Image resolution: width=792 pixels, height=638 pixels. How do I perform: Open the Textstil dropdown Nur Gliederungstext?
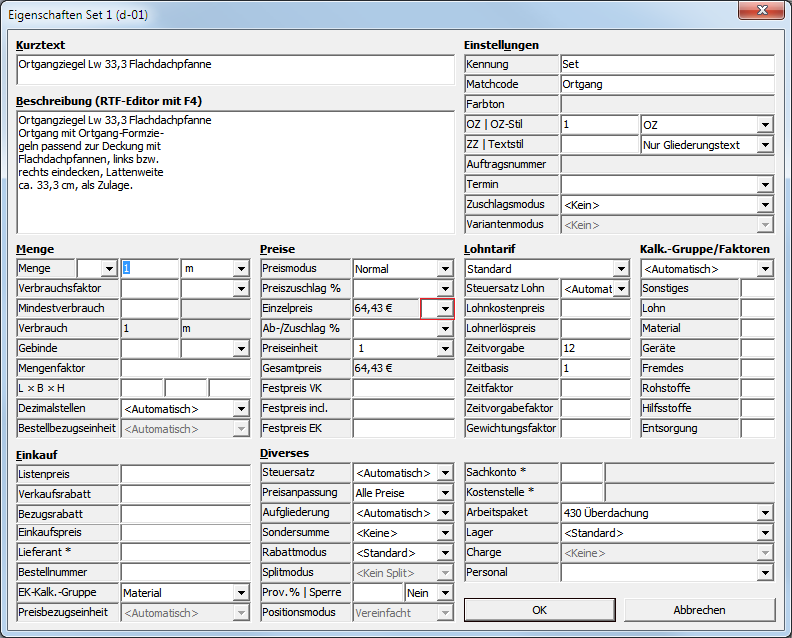765,145
